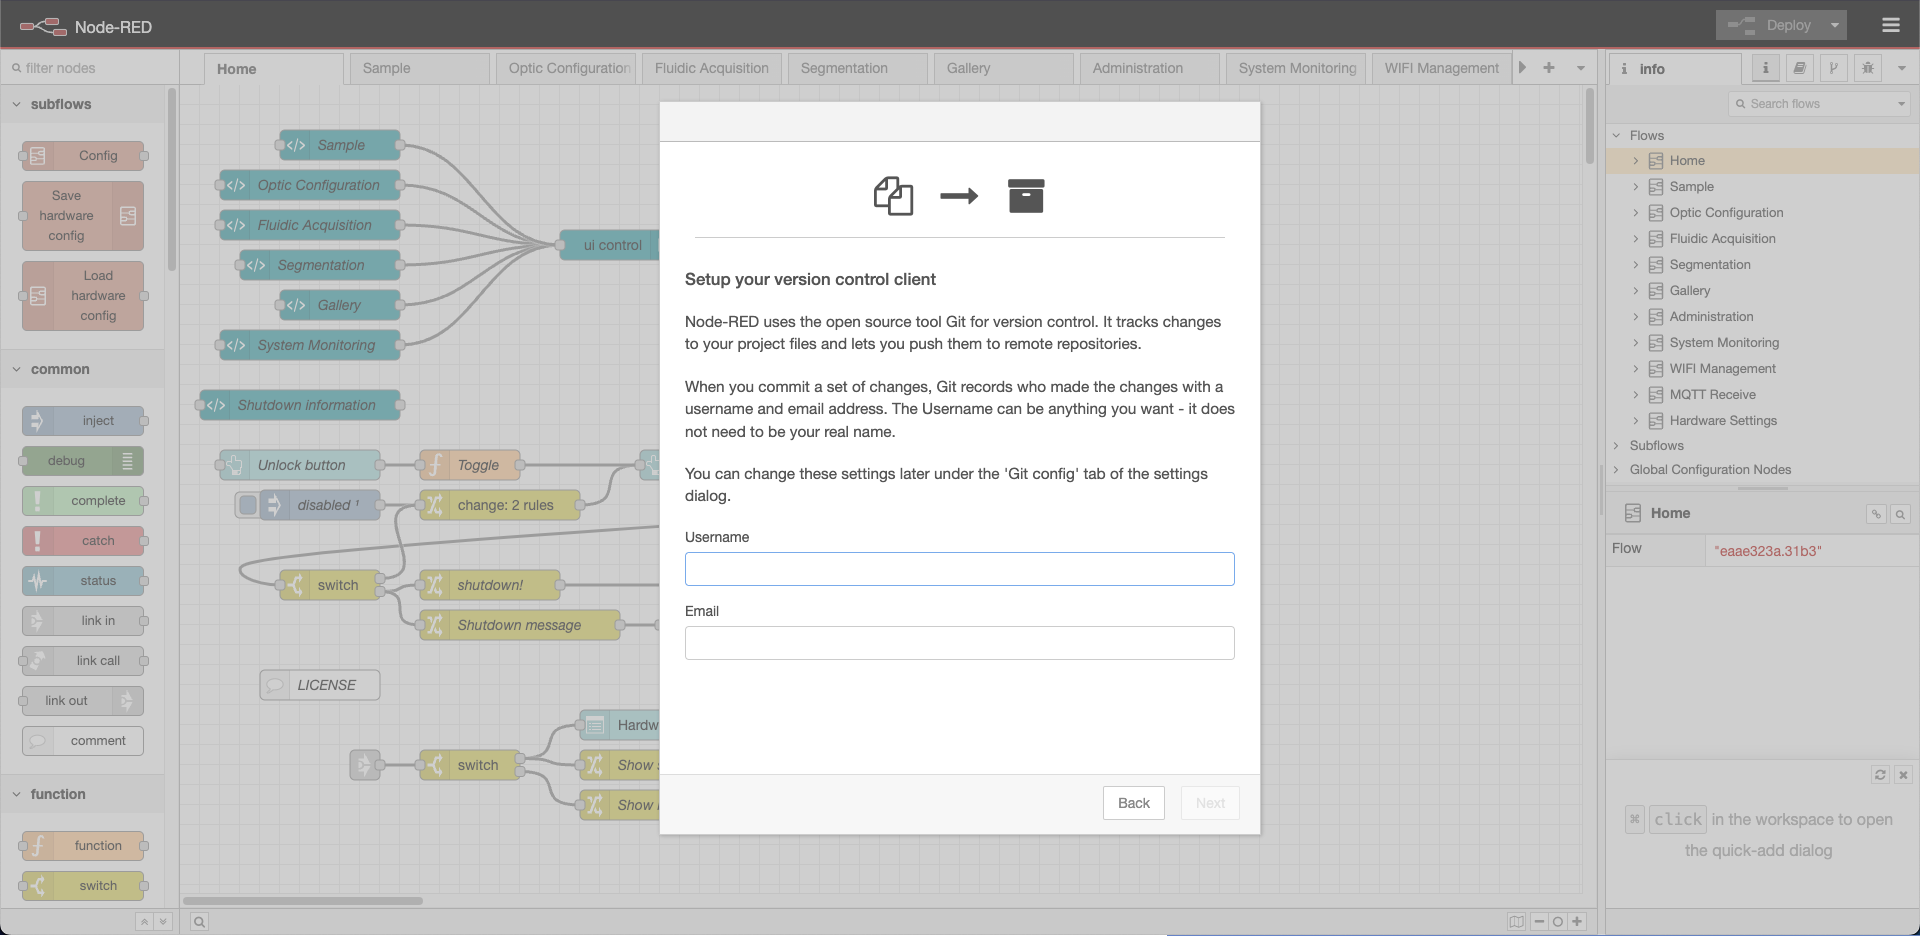1920x936 pixels.
Task: Switch to the Administration tab
Action: pyautogui.click(x=1149, y=68)
